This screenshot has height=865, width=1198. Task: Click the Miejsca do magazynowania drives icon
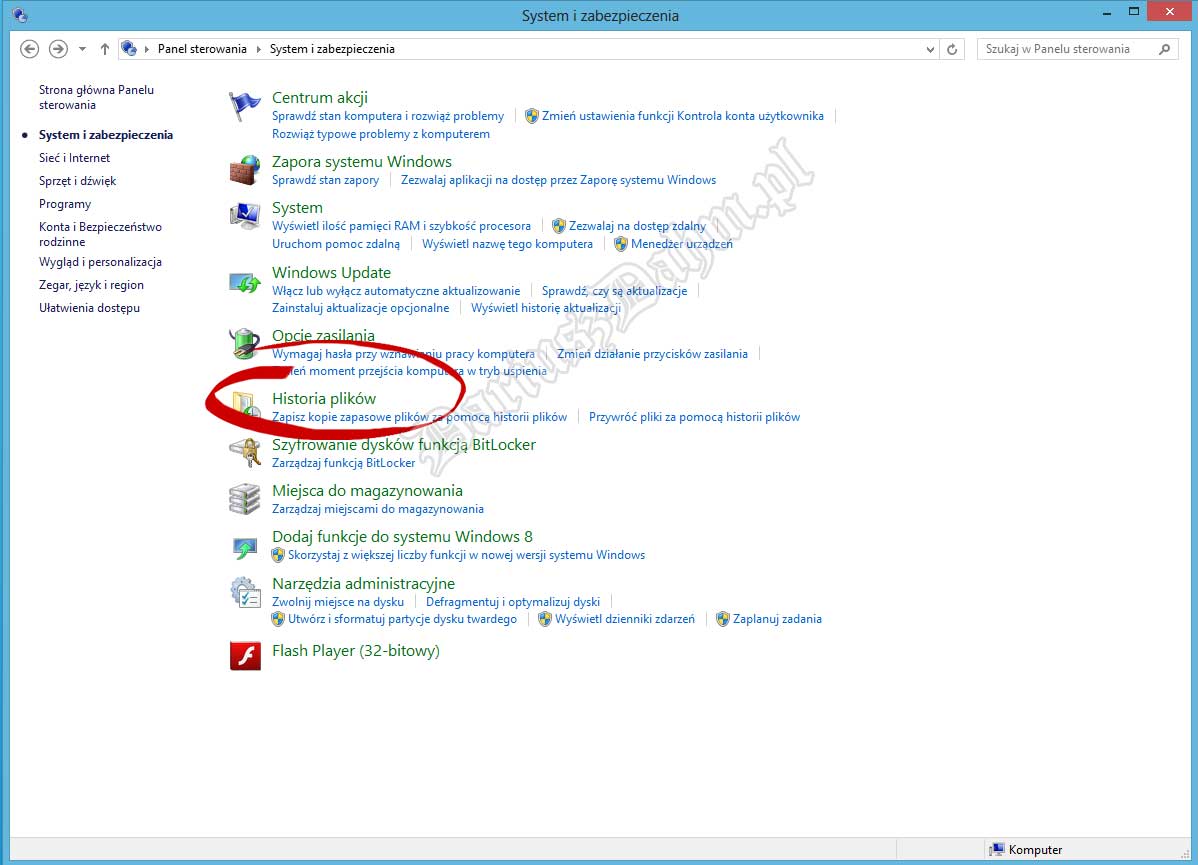click(x=244, y=499)
